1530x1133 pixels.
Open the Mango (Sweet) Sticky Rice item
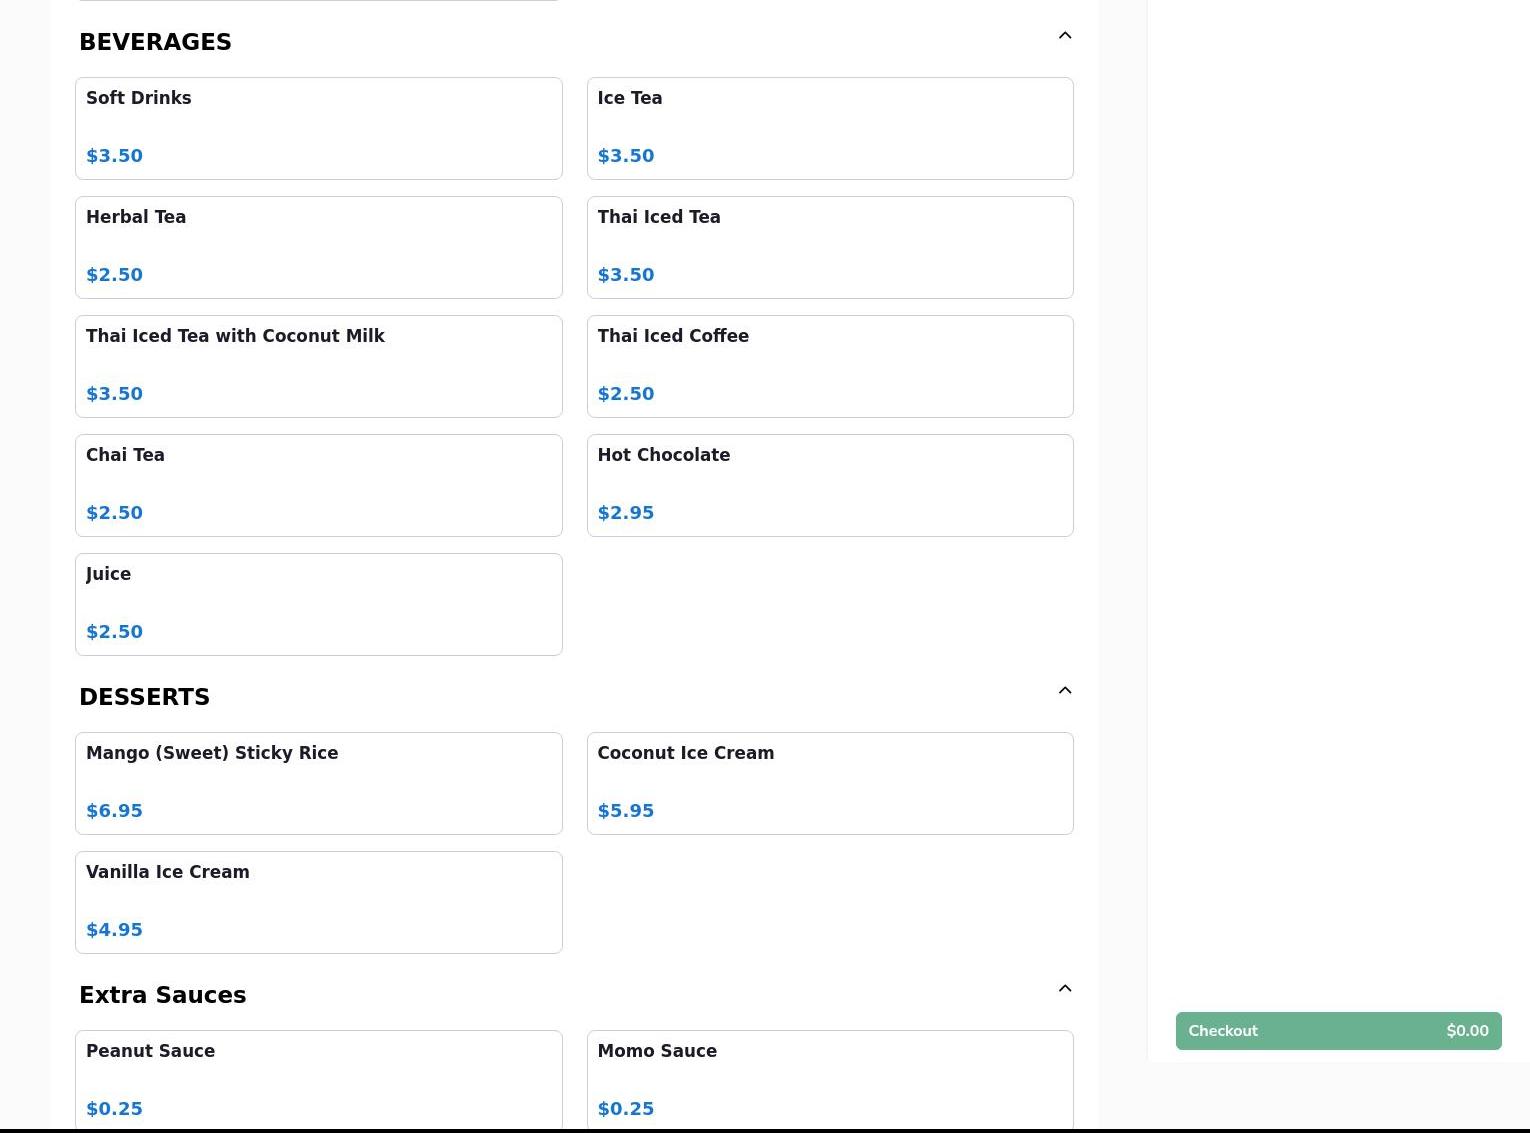(318, 783)
